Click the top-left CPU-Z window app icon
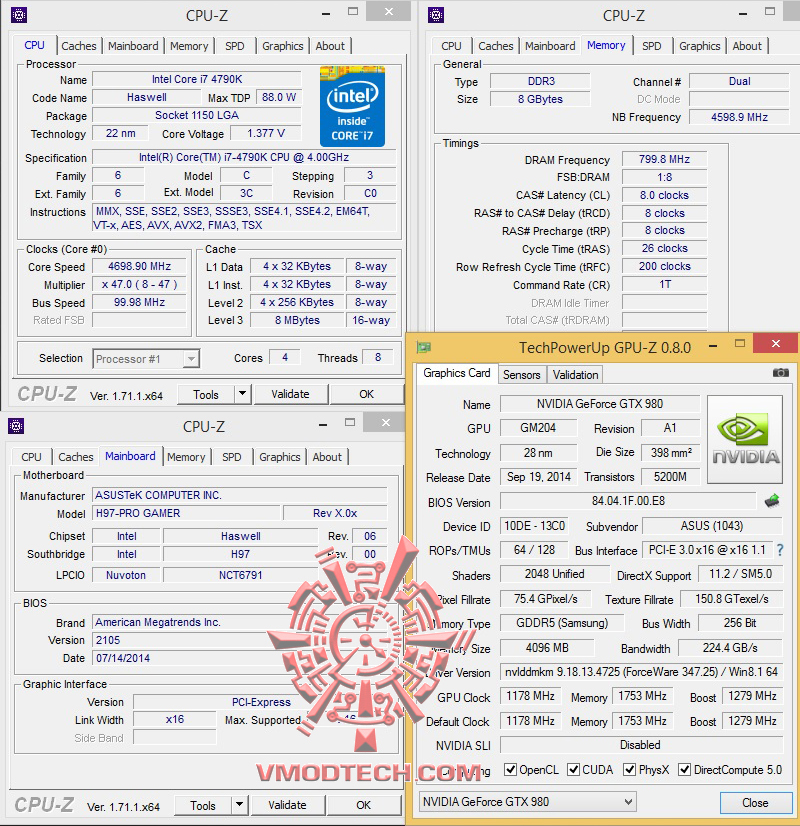Viewport: 800px width, 826px height. [x=19, y=15]
